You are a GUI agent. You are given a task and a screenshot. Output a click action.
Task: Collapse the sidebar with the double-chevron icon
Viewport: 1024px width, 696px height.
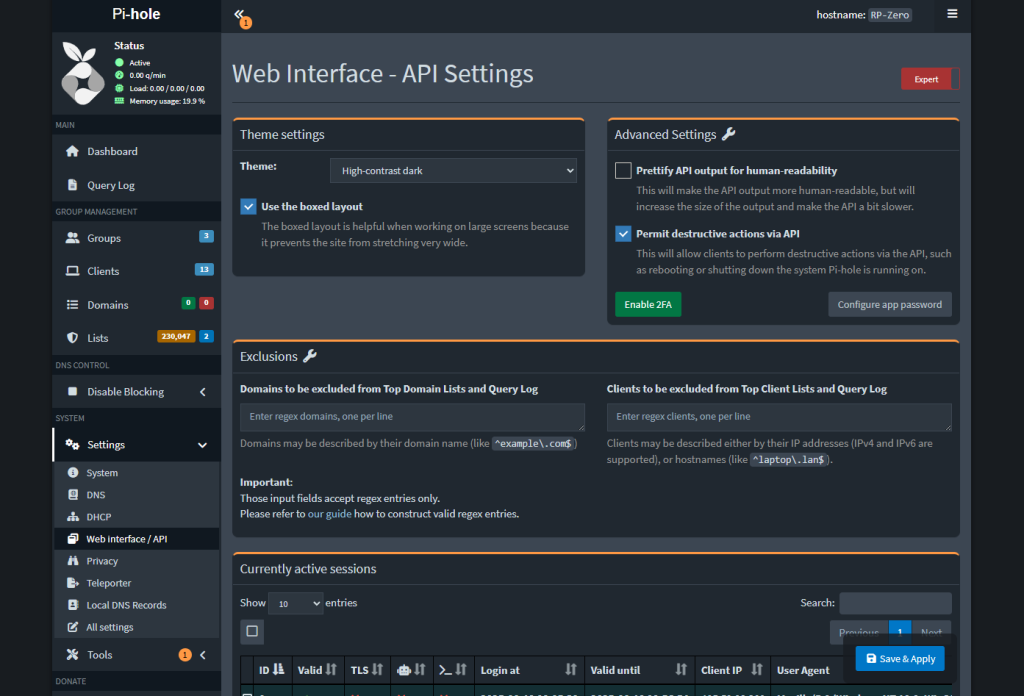[239, 14]
